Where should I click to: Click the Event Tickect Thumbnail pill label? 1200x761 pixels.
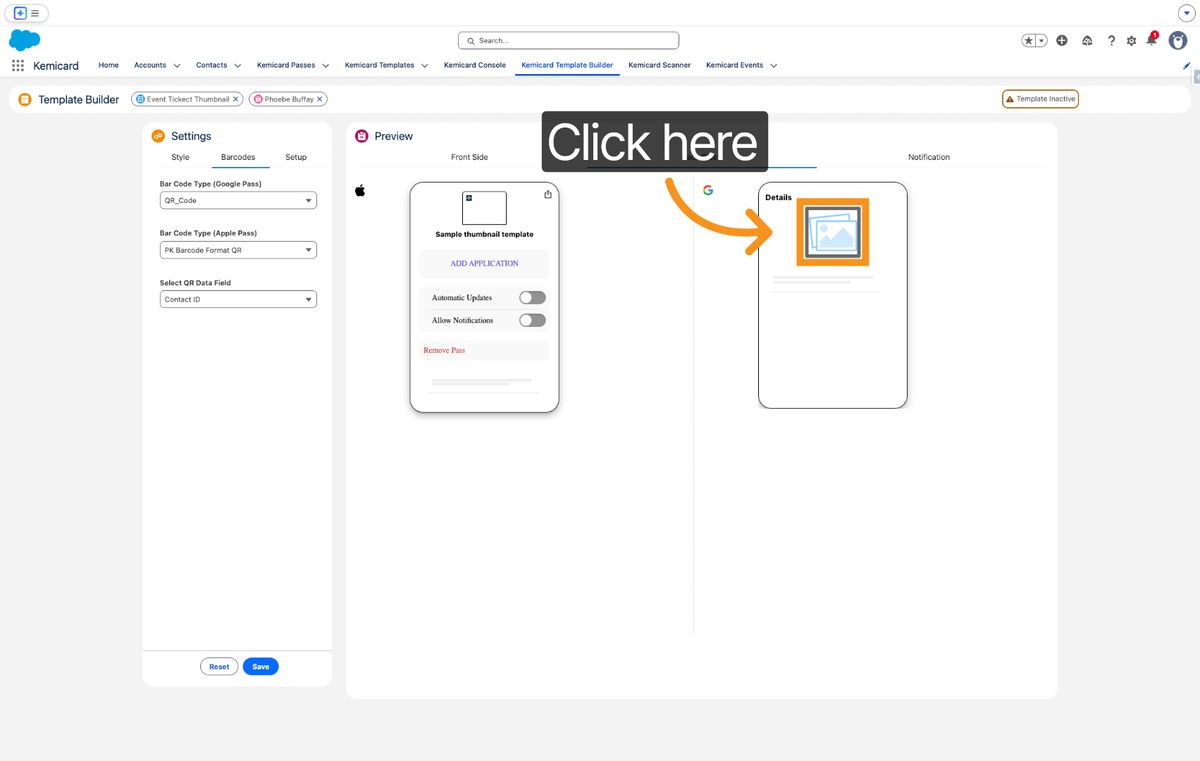tap(188, 99)
